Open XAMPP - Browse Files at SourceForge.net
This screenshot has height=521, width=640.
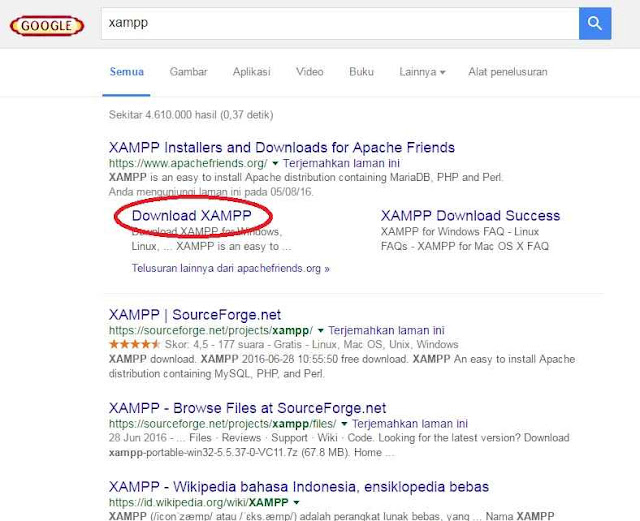point(247,408)
